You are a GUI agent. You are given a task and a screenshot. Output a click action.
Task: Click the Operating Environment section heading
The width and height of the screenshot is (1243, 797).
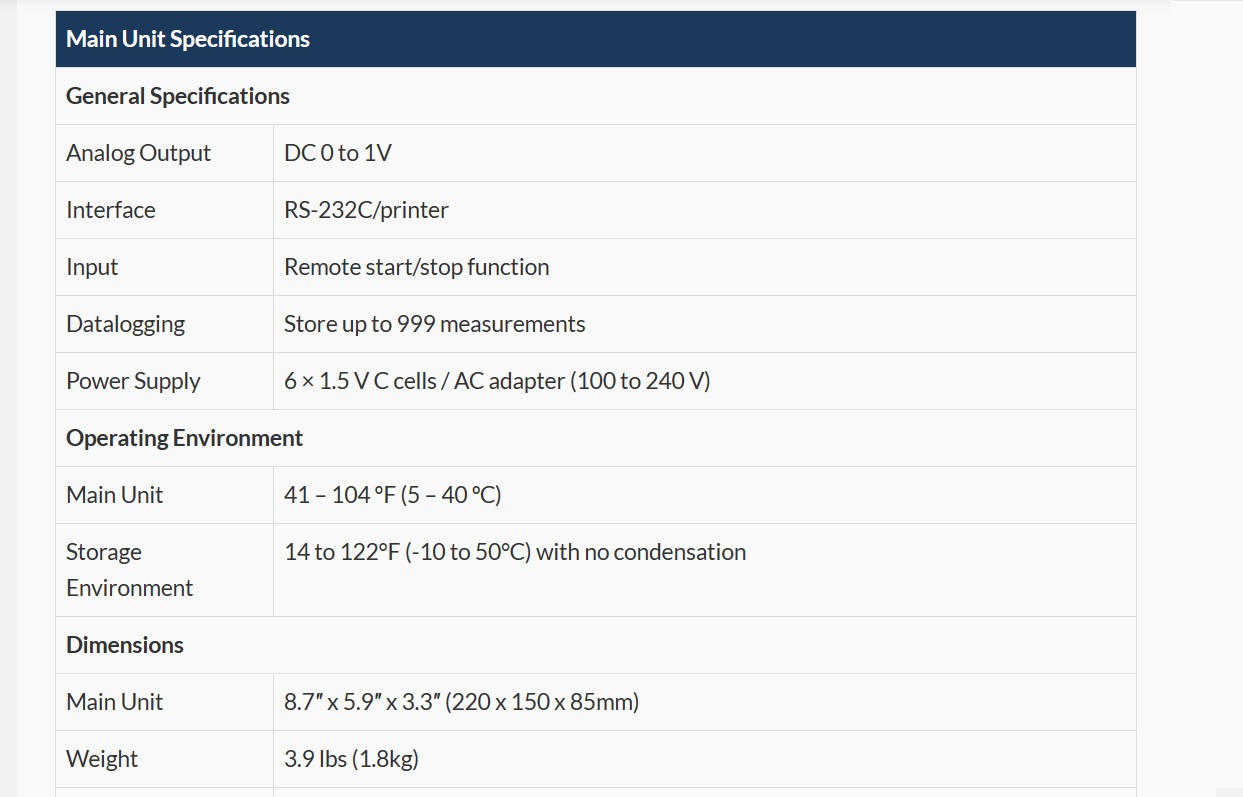click(184, 438)
